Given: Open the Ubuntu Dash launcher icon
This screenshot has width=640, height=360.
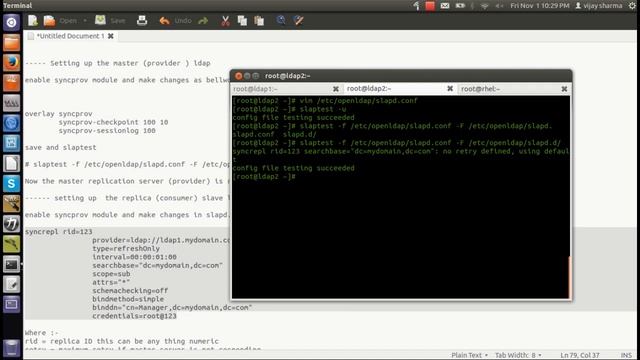Looking at the screenshot, I should coord(11,22).
